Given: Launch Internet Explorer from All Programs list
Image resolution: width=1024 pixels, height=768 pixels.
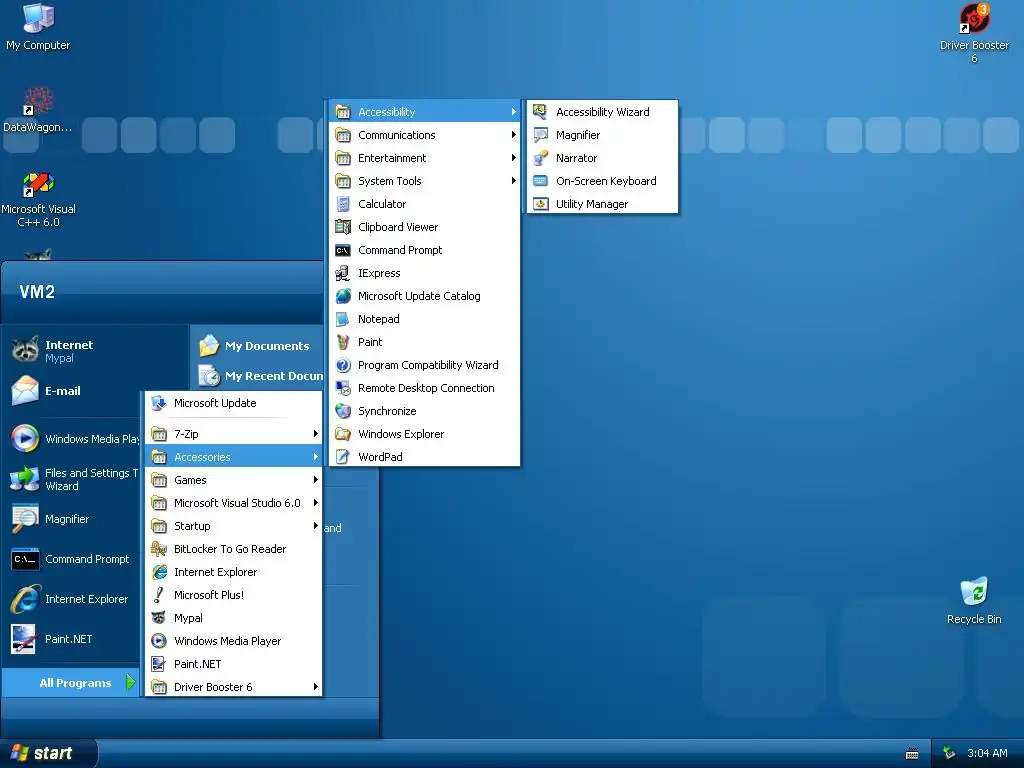Looking at the screenshot, I should pos(234,571).
